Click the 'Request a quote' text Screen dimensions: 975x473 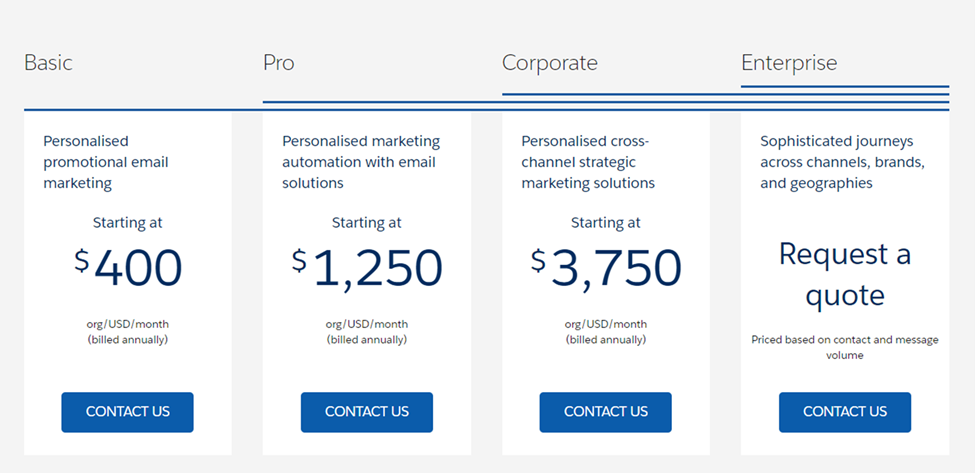845,274
